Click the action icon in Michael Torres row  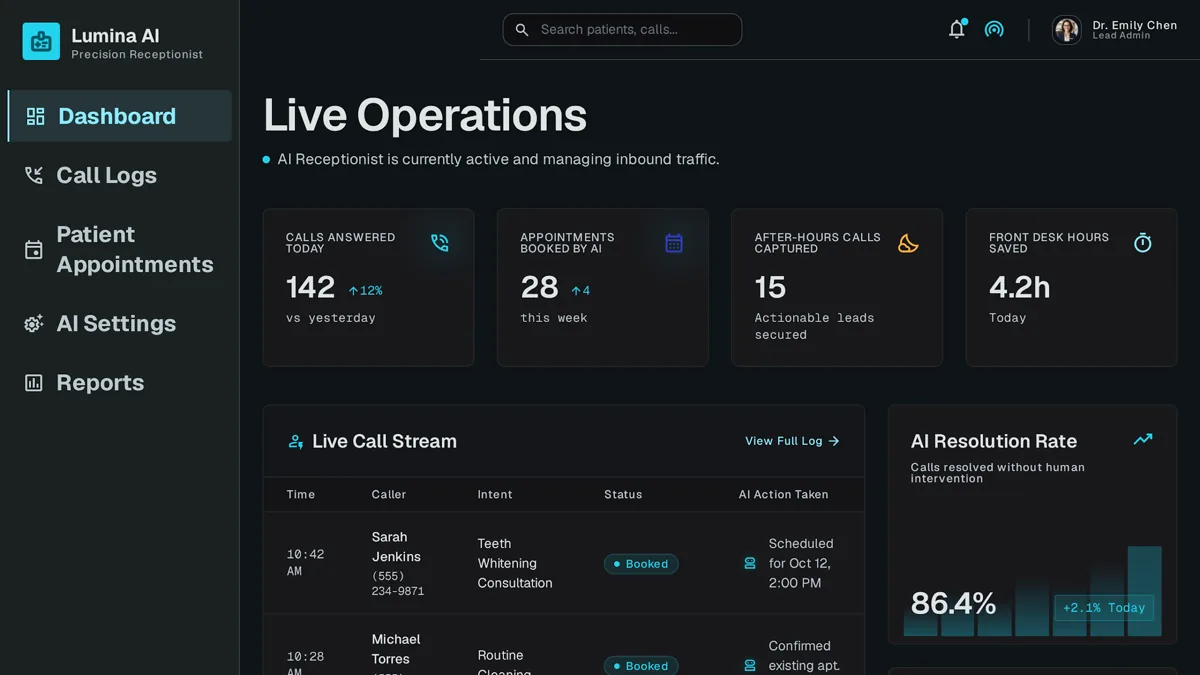(750, 666)
